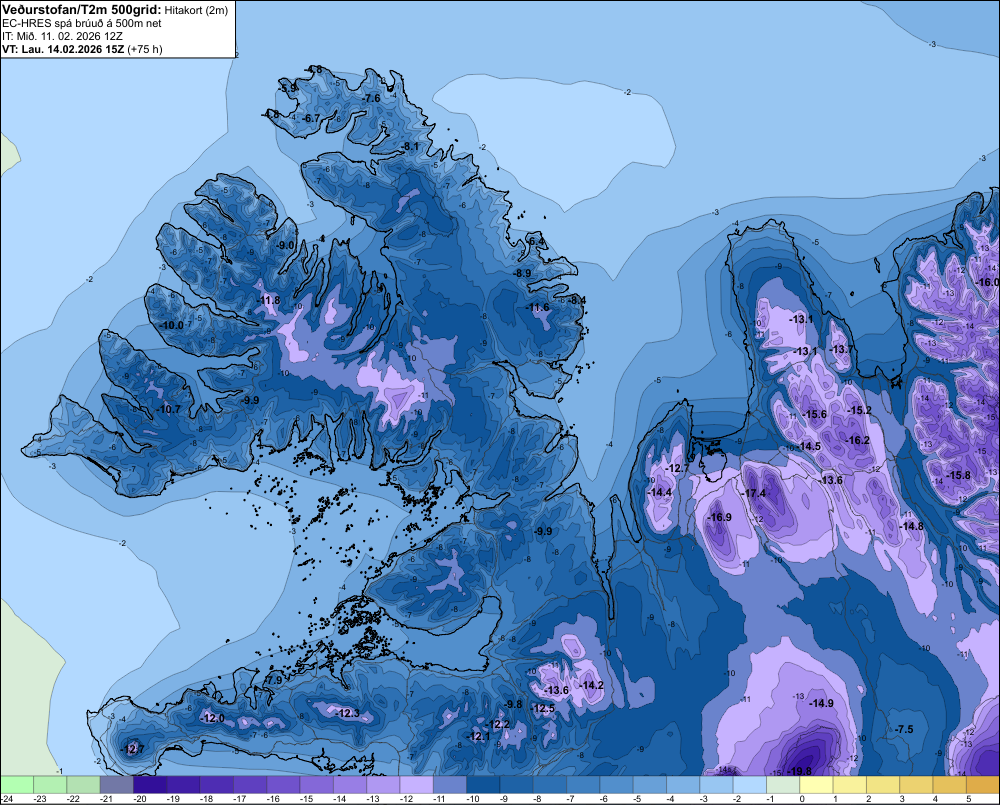Click the -7.6 temperature label
The image size is (1000, 805).
(x=372, y=98)
